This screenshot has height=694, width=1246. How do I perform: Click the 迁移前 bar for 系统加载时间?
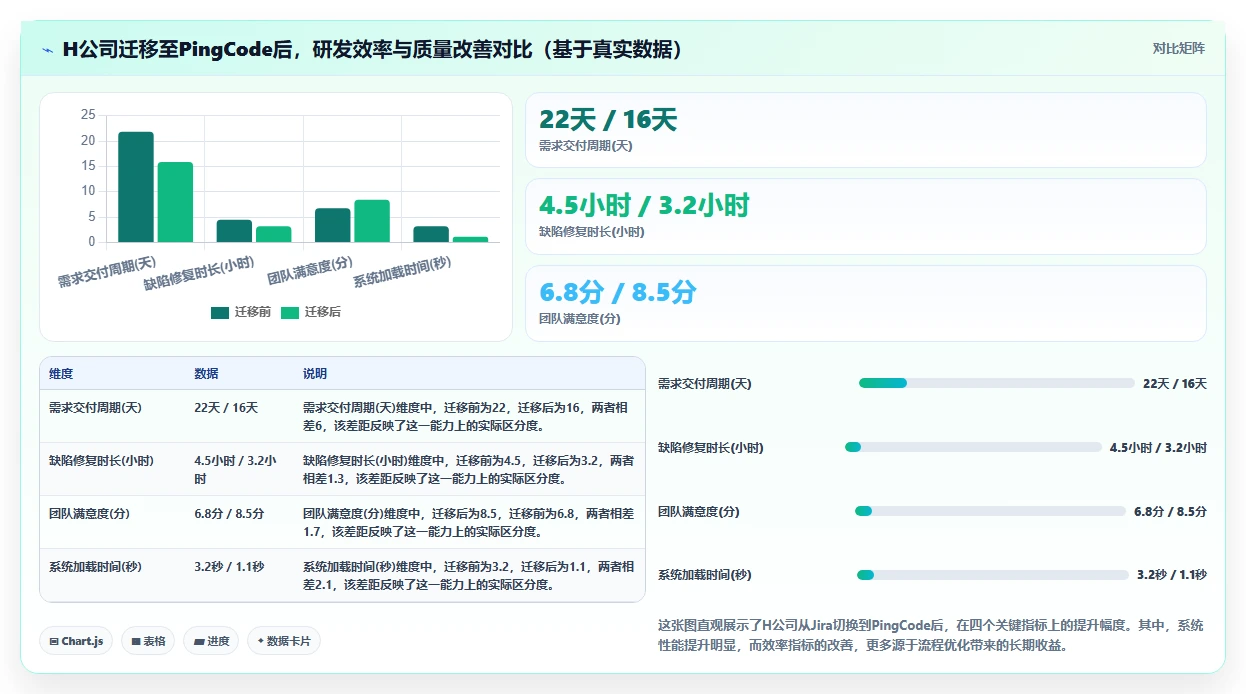(431, 234)
